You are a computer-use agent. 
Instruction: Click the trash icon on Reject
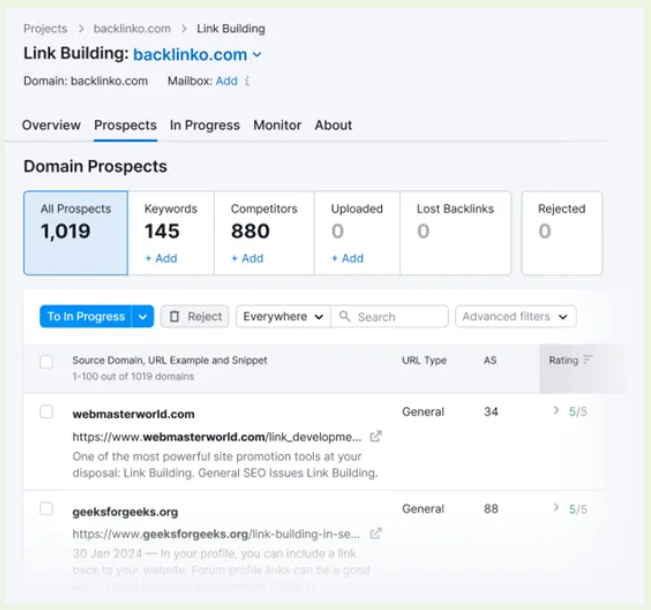click(x=174, y=316)
